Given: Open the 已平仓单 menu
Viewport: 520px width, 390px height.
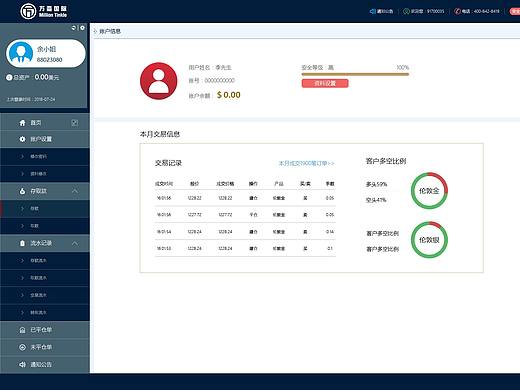Looking at the screenshot, I should [x=45, y=330].
